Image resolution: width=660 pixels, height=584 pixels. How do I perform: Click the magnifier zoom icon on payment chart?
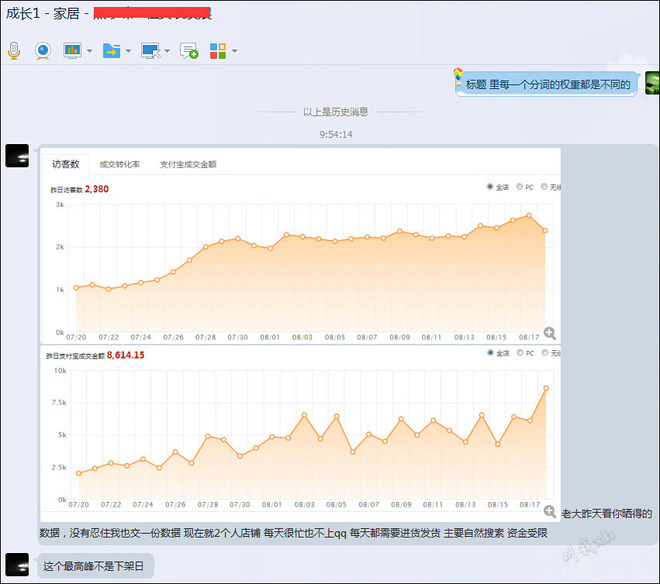pyautogui.click(x=550, y=512)
